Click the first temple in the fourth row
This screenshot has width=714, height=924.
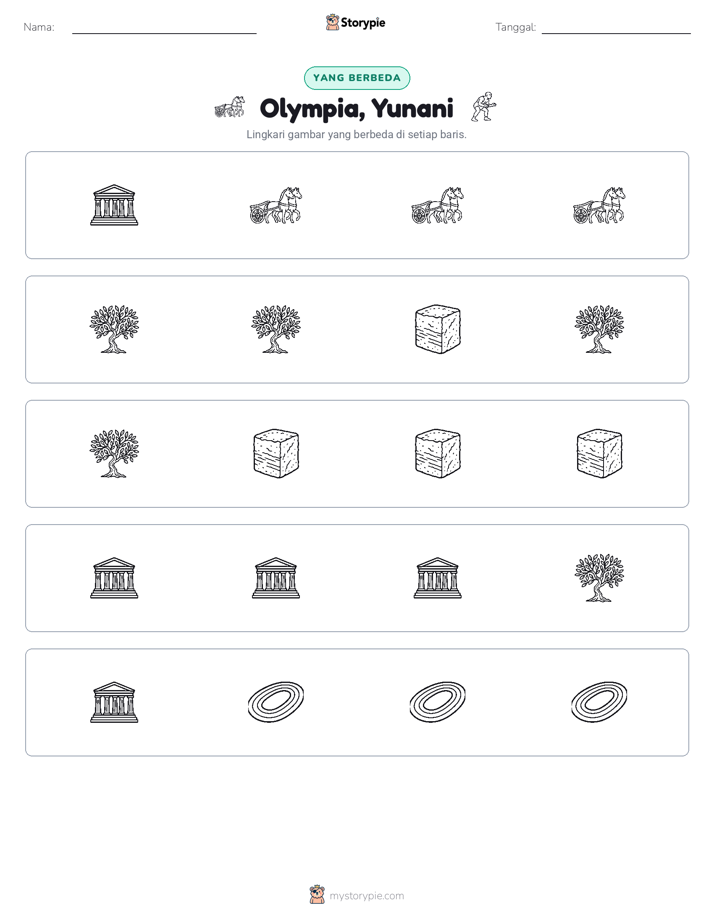click(x=114, y=578)
